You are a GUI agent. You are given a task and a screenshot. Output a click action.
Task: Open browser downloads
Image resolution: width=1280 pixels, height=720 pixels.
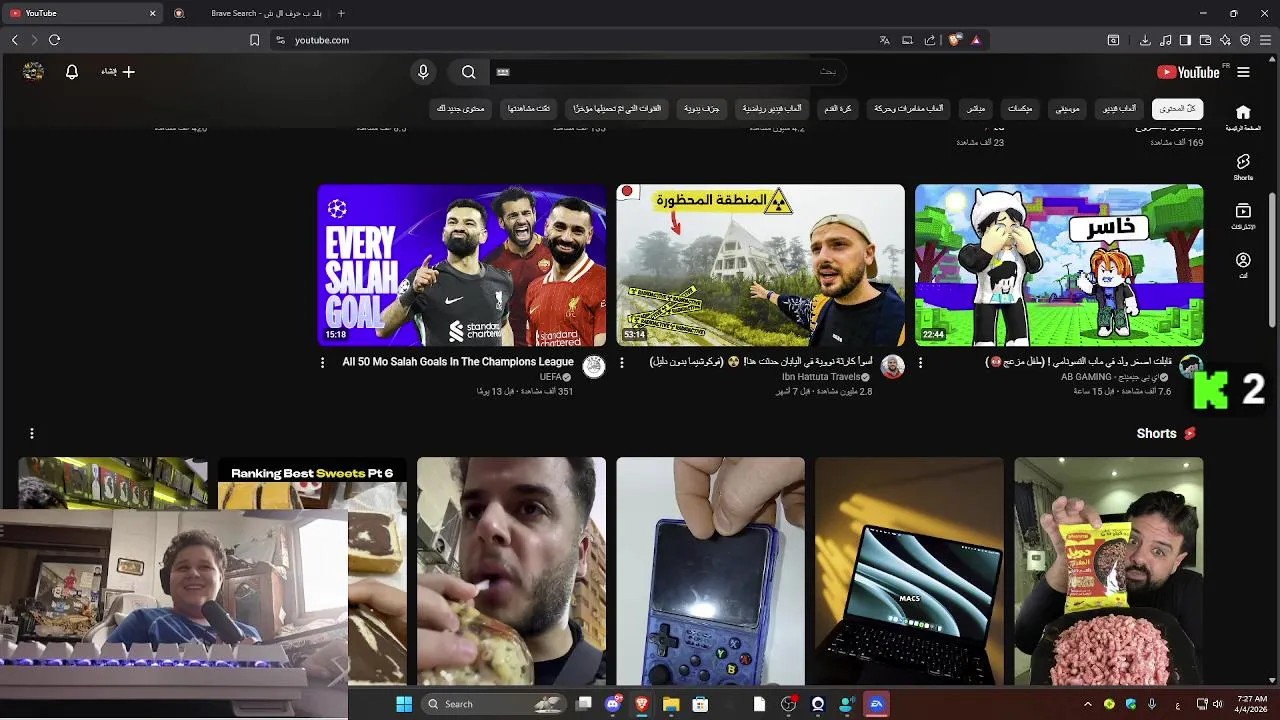pos(1145,40)
